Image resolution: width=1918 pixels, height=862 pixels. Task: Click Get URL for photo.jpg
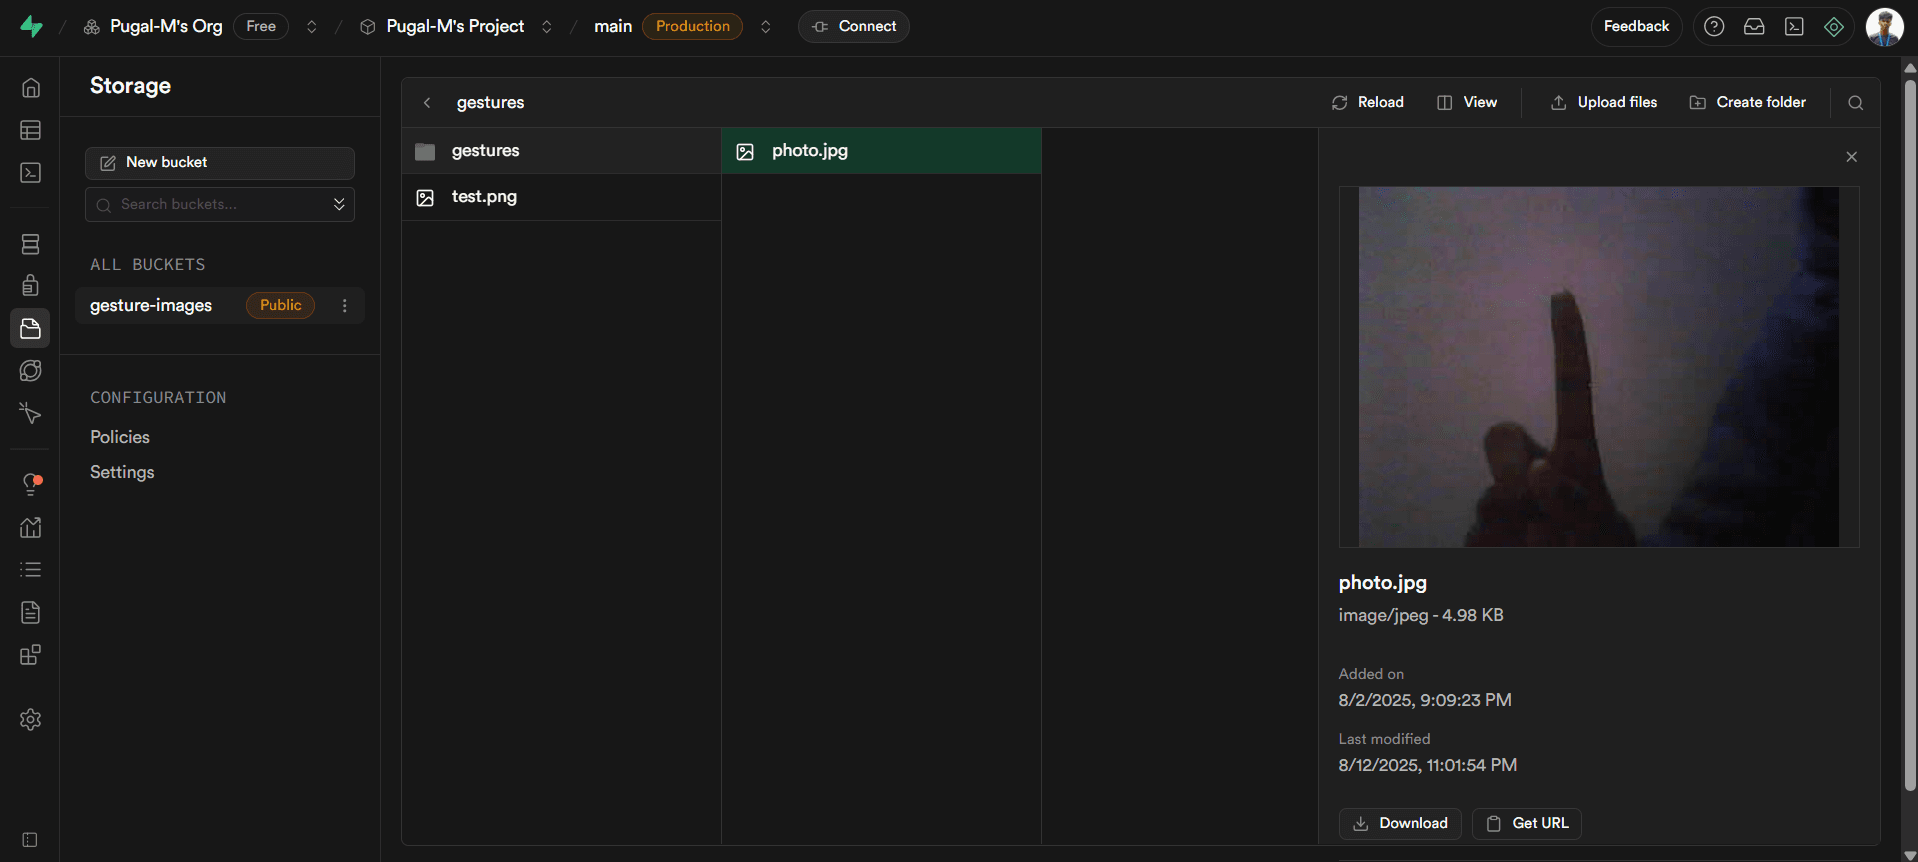[x=1527, y=824]
